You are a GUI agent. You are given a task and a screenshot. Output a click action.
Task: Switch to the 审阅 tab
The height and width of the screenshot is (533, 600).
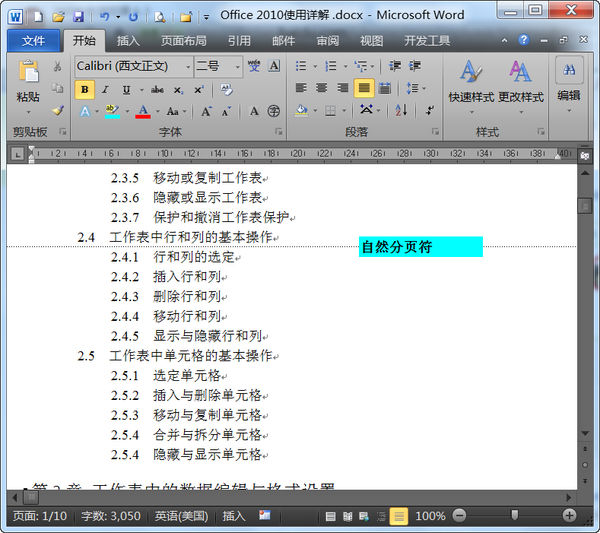[328, 41]
